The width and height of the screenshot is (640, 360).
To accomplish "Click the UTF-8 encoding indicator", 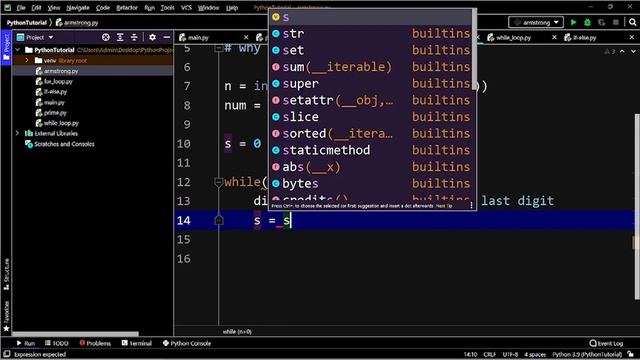I will pos(510,354).
